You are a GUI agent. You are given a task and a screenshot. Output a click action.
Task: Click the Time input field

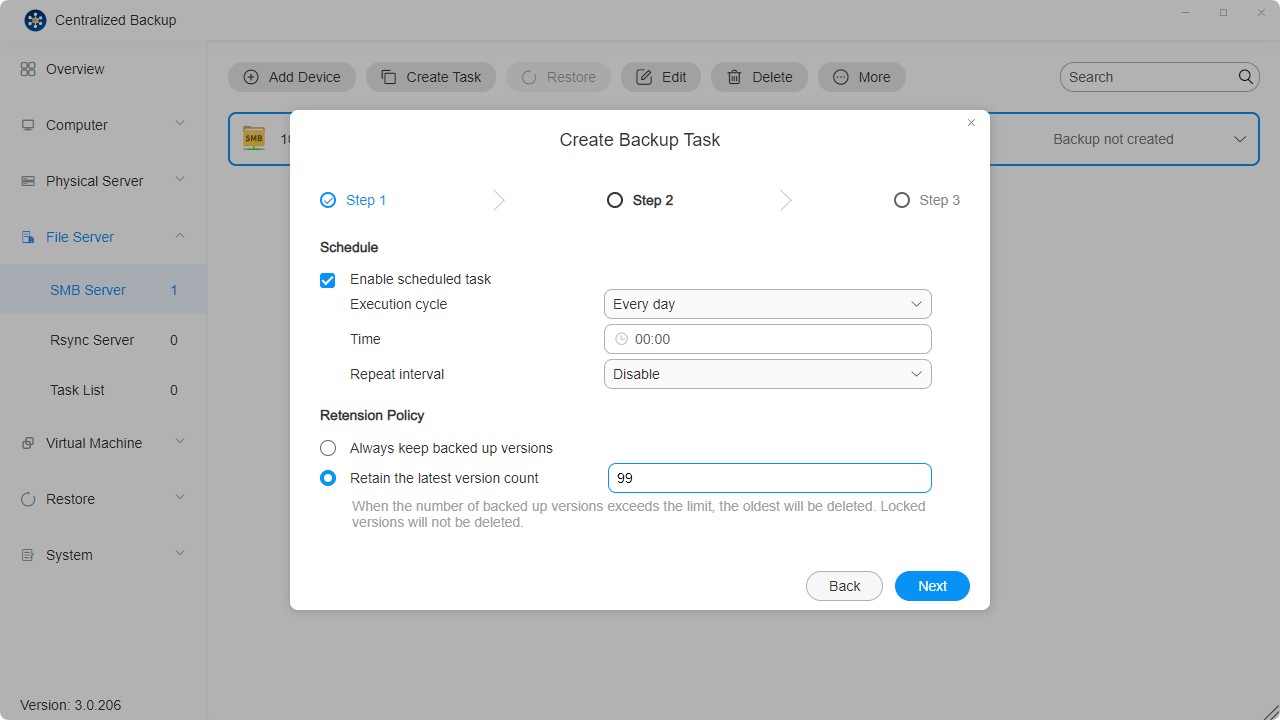coord(766,339)
